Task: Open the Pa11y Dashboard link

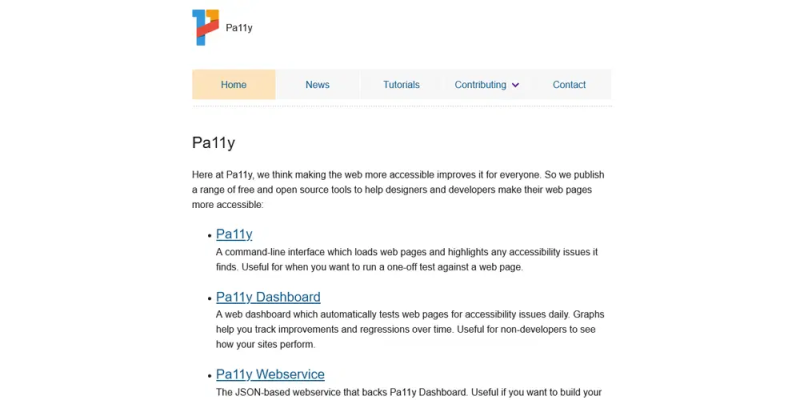Action: point(268,297)
